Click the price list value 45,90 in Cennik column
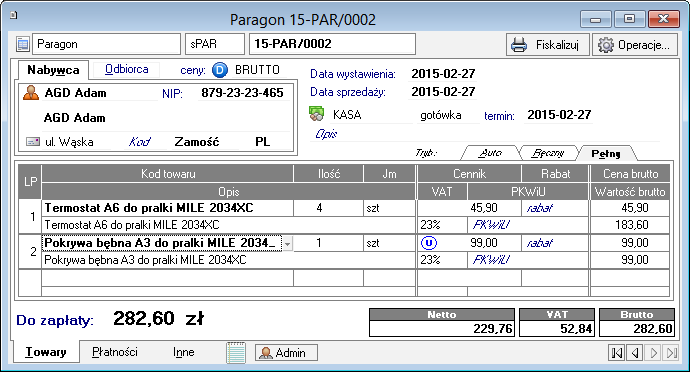This screenshot has height=372, width=690. tap(483, 208)
